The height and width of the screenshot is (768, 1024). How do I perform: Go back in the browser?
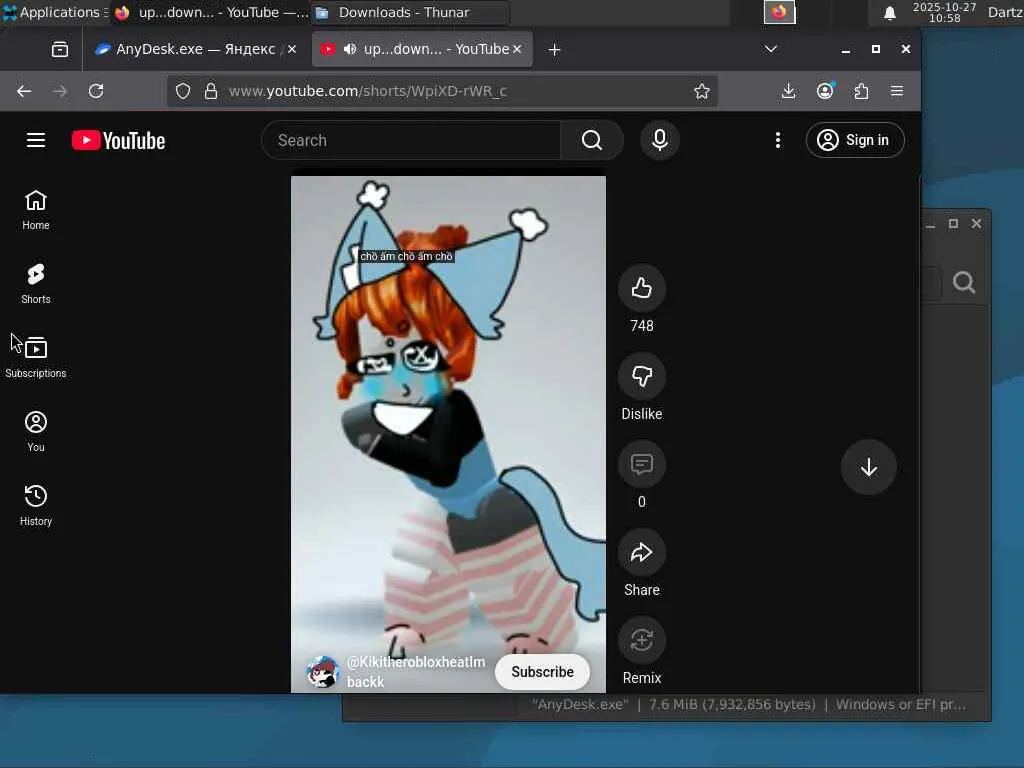point(24,91)
